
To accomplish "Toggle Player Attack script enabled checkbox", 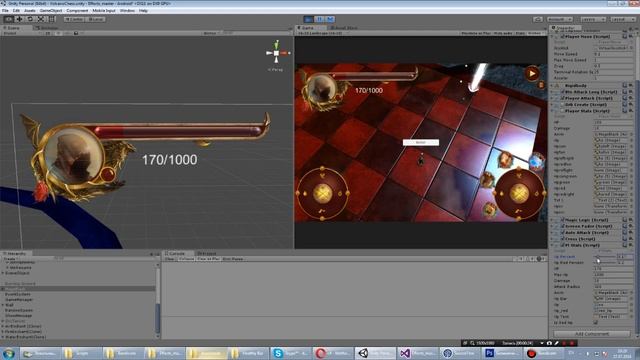I will point(562,98).
